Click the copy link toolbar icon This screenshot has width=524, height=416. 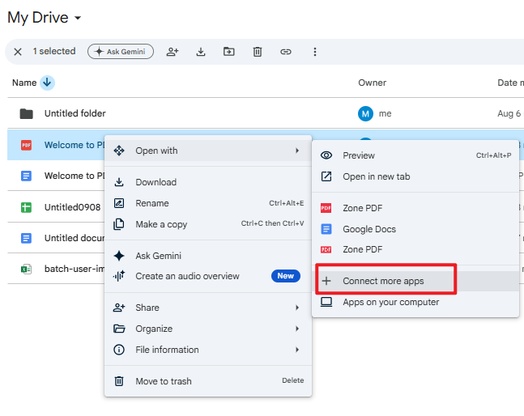click(x=286, y=52)
